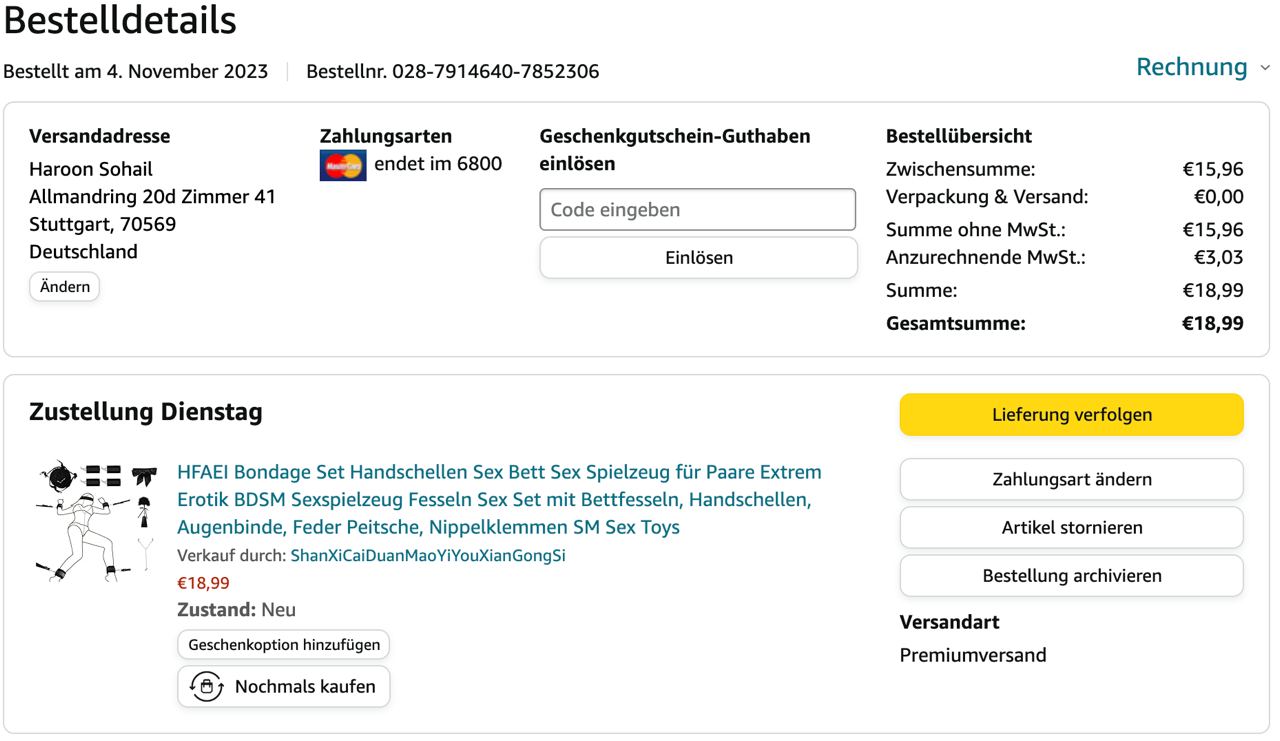Click the red €18,99 item price
Image resolution: width=1280 pixels, height=741 pixels.
pos(203,583)
